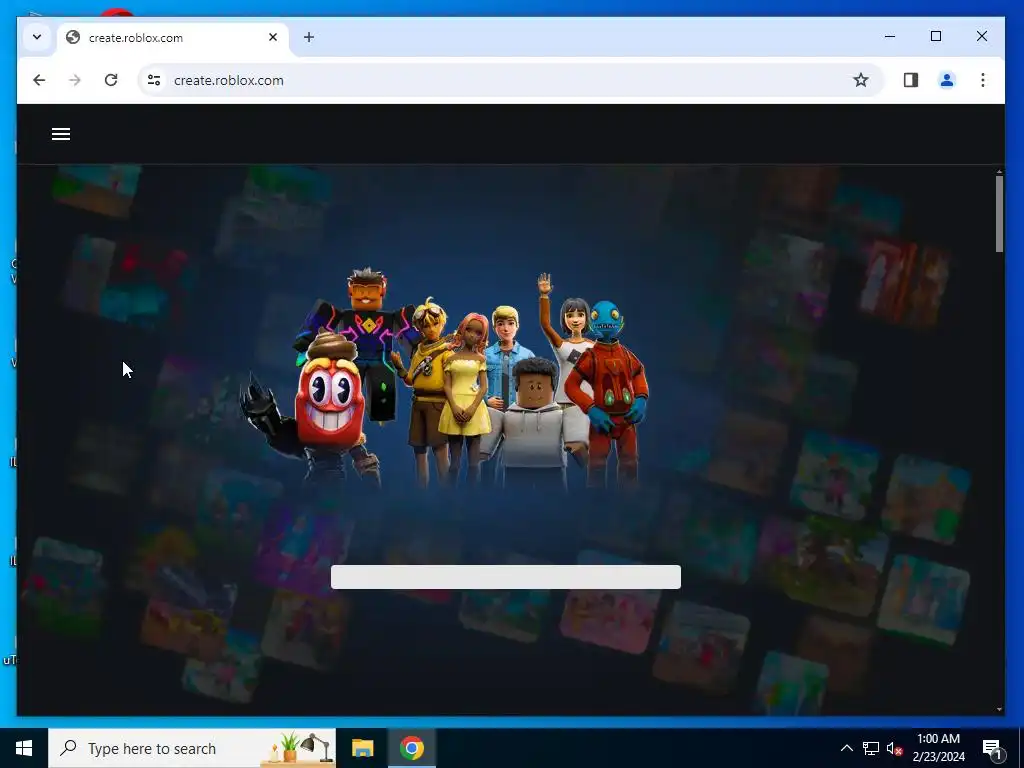Viewport: 1024px width, 768px height.
Task: Minimize the Chrome window
Action: (889, 37)
